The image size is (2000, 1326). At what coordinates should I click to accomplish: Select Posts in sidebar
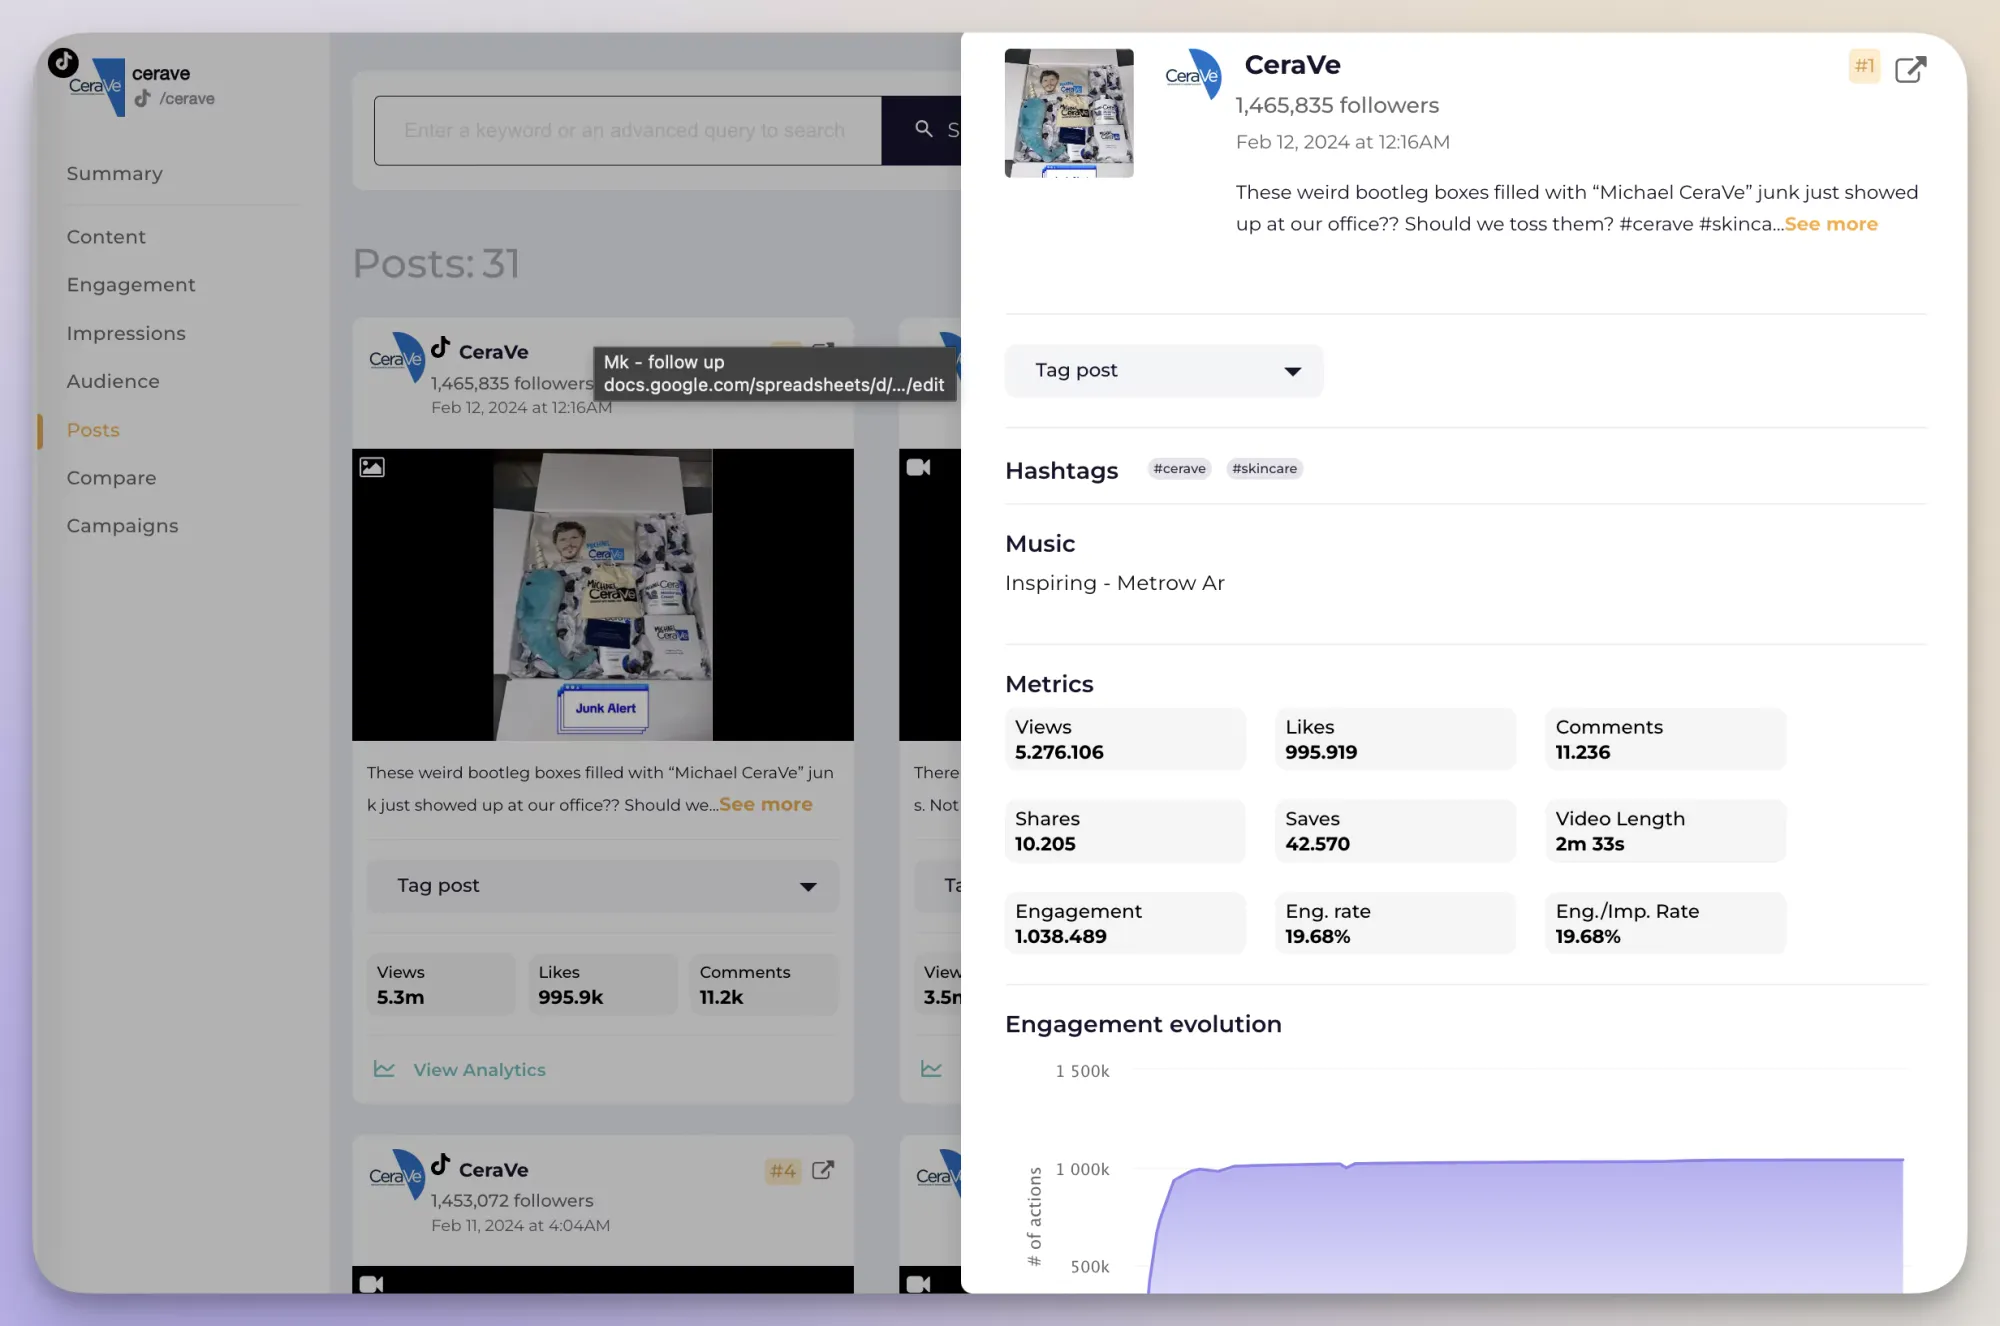pyautogui.click(x=93, y=430)
